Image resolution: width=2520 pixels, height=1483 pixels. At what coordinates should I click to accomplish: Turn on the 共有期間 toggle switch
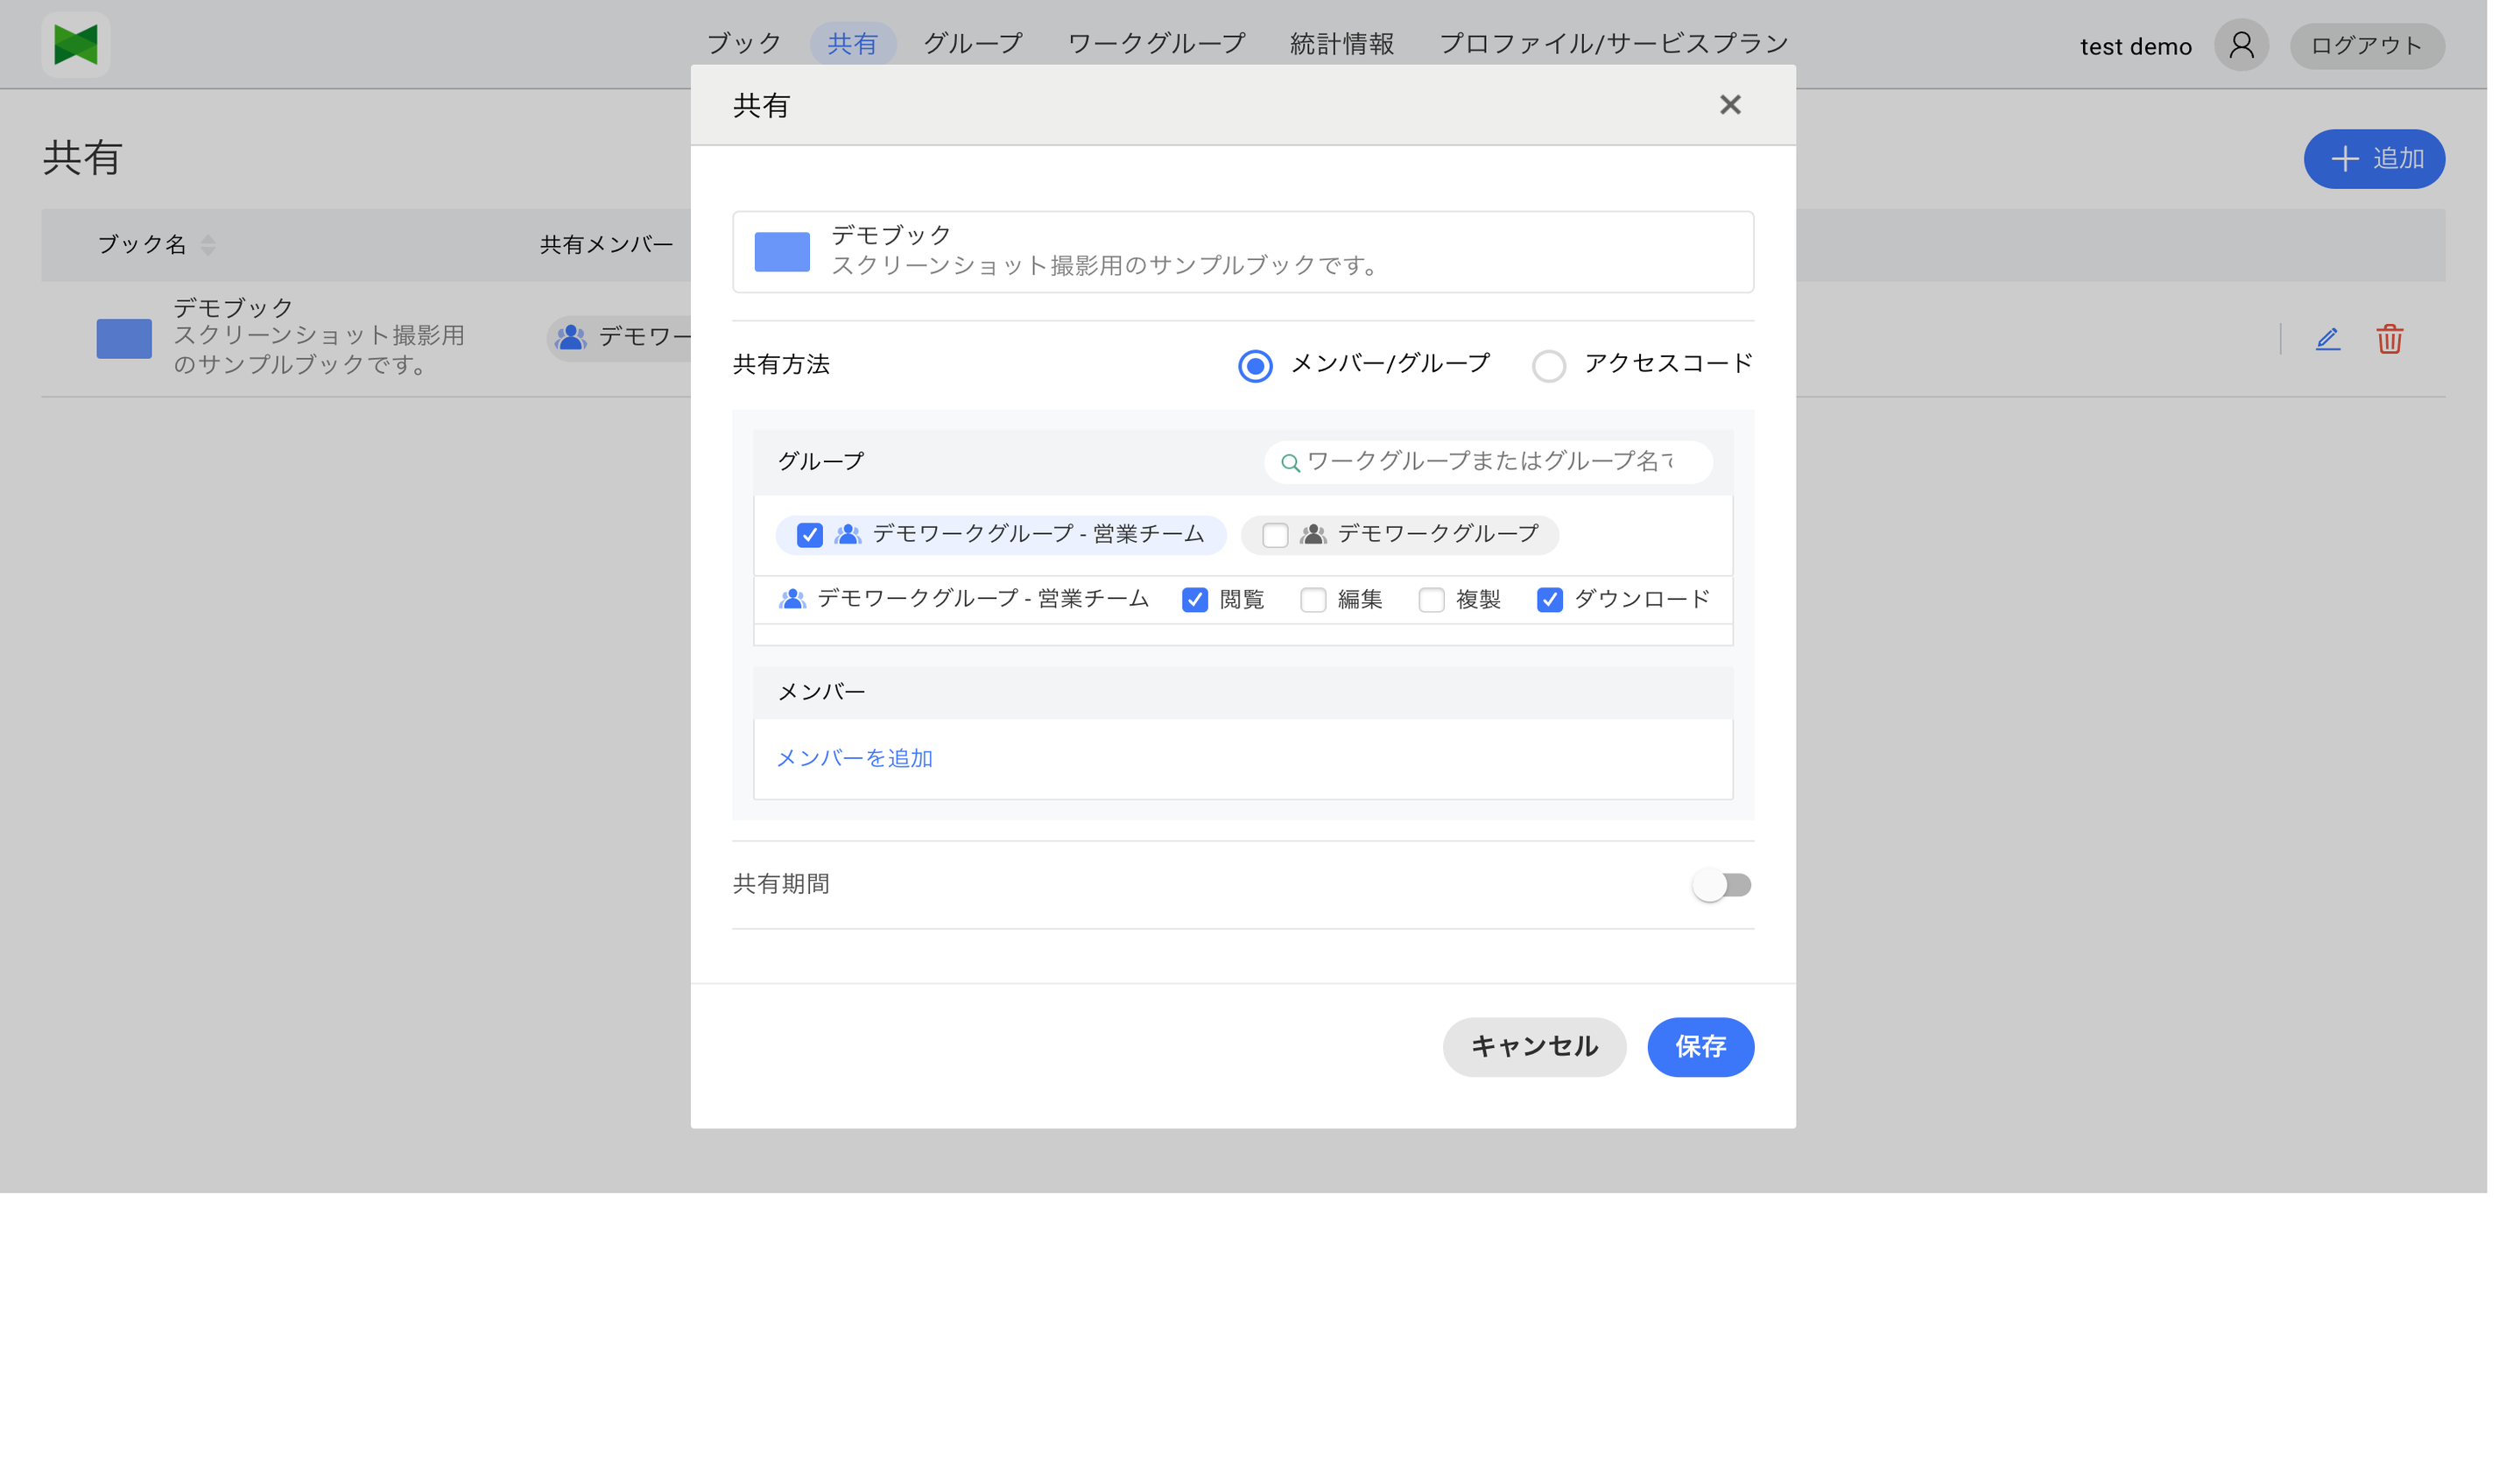coord(1721,885)
